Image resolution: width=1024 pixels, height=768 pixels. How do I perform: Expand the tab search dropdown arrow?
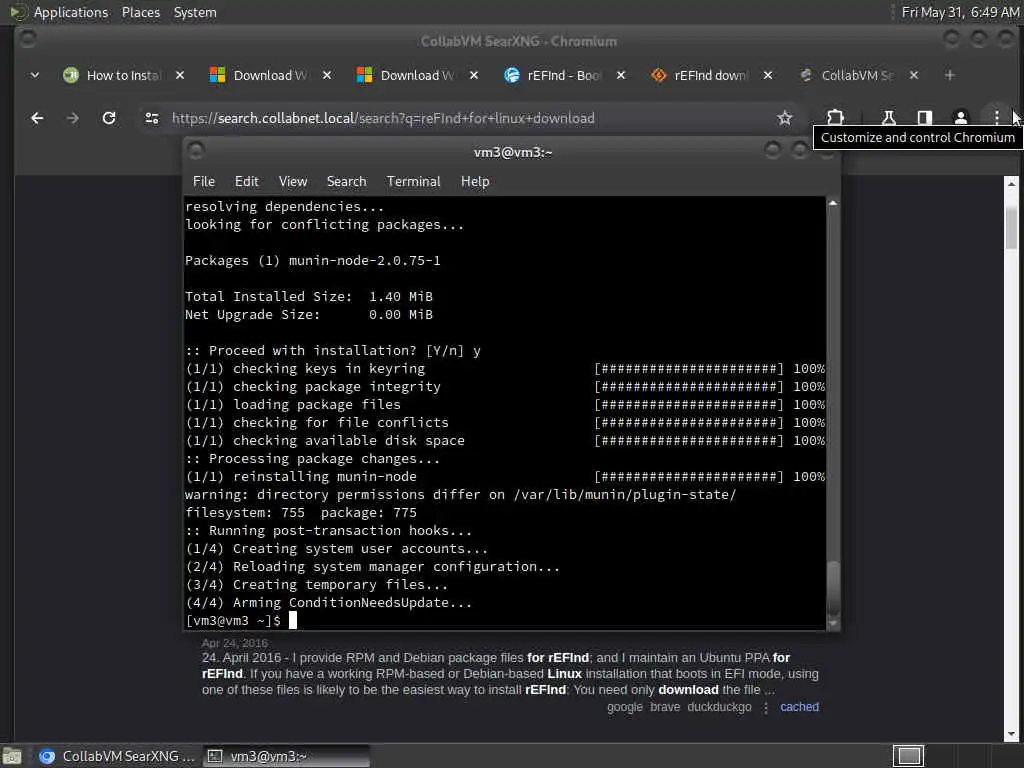point(35,75)
